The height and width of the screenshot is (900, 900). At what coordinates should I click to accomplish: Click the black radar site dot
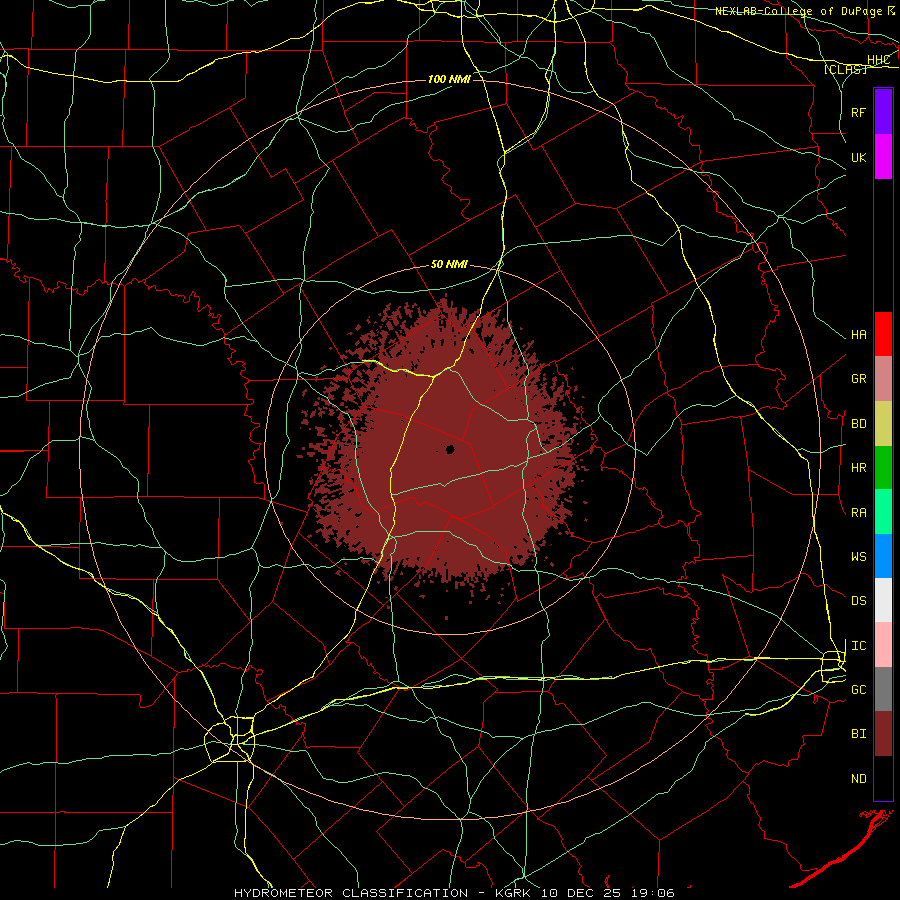pos(451,449)
